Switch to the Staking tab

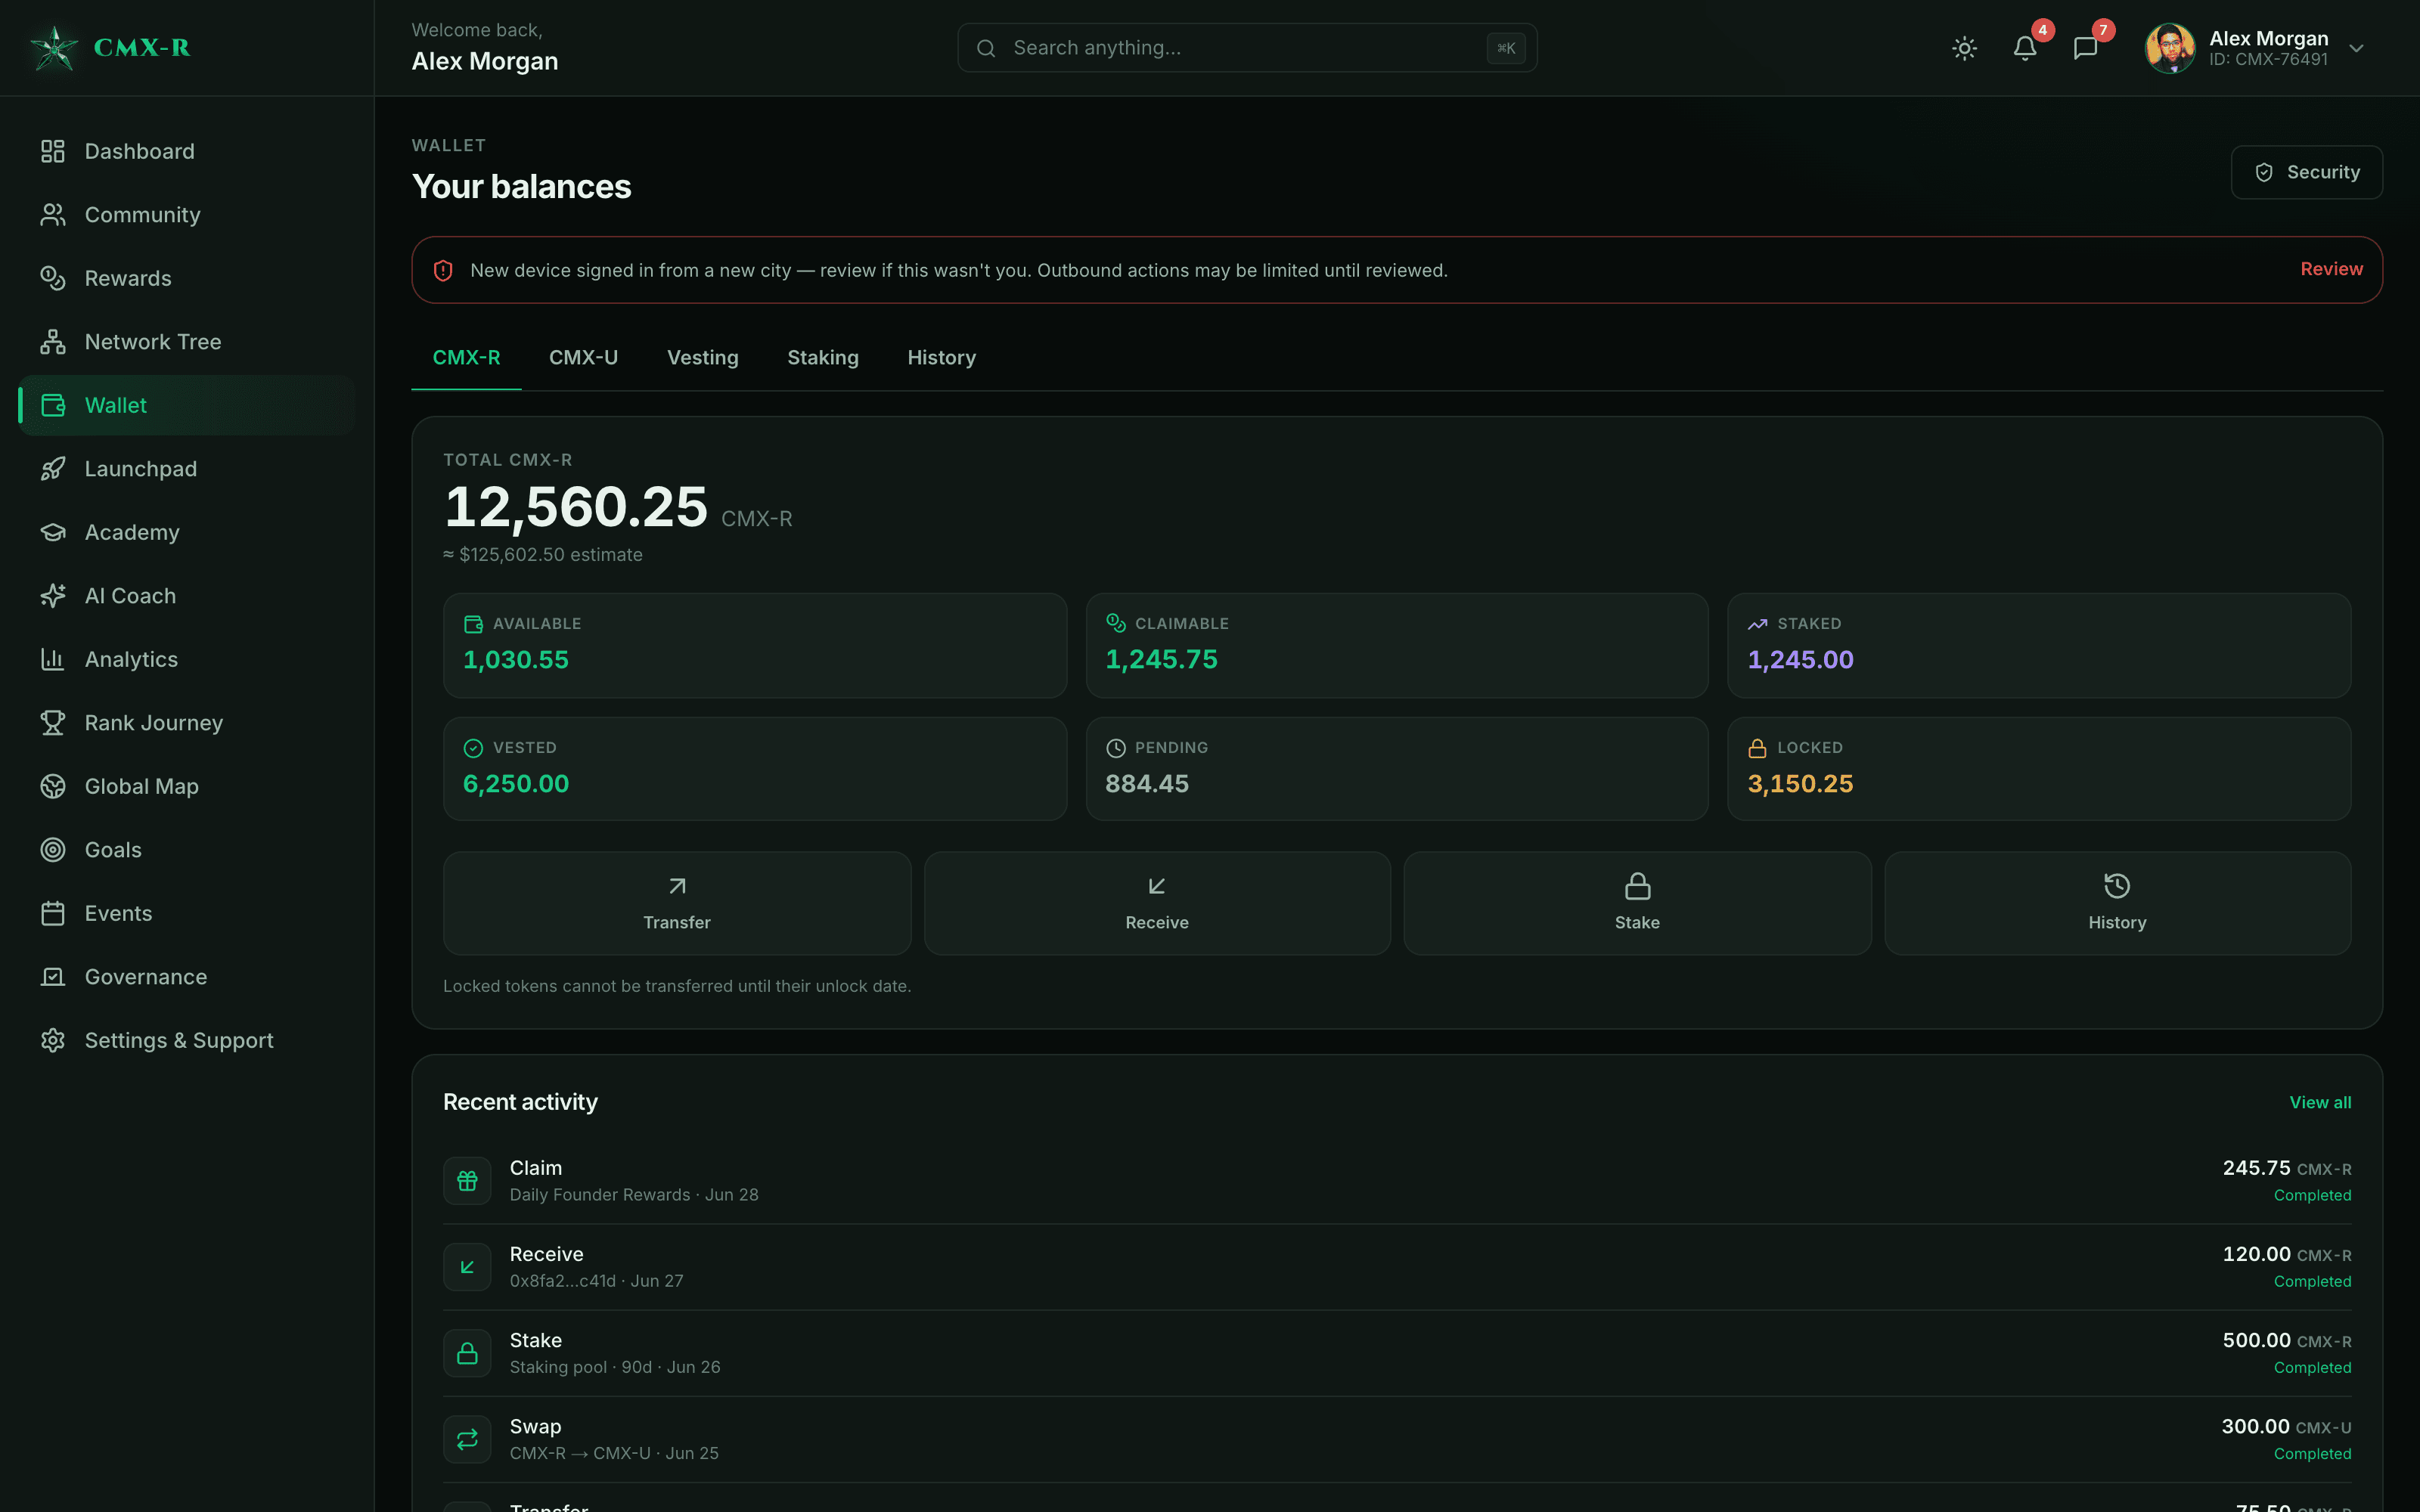click(x=822, y=358)
